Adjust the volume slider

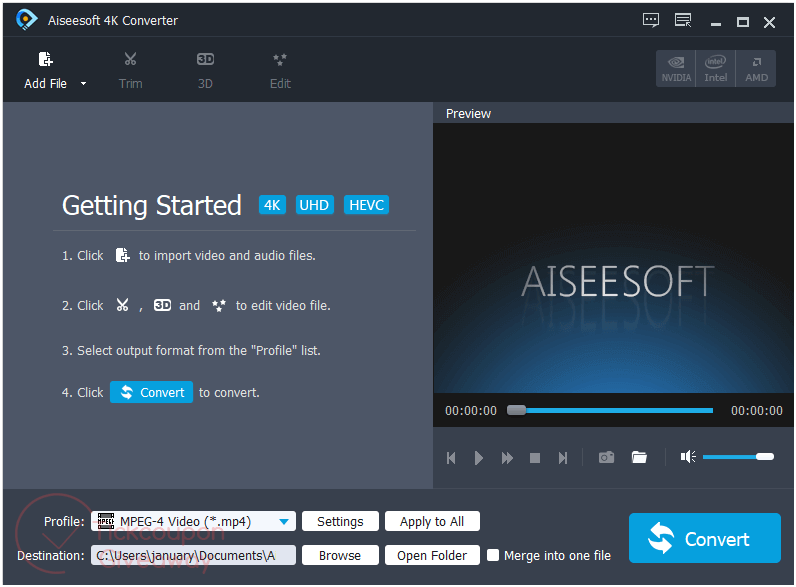(738, 456)
